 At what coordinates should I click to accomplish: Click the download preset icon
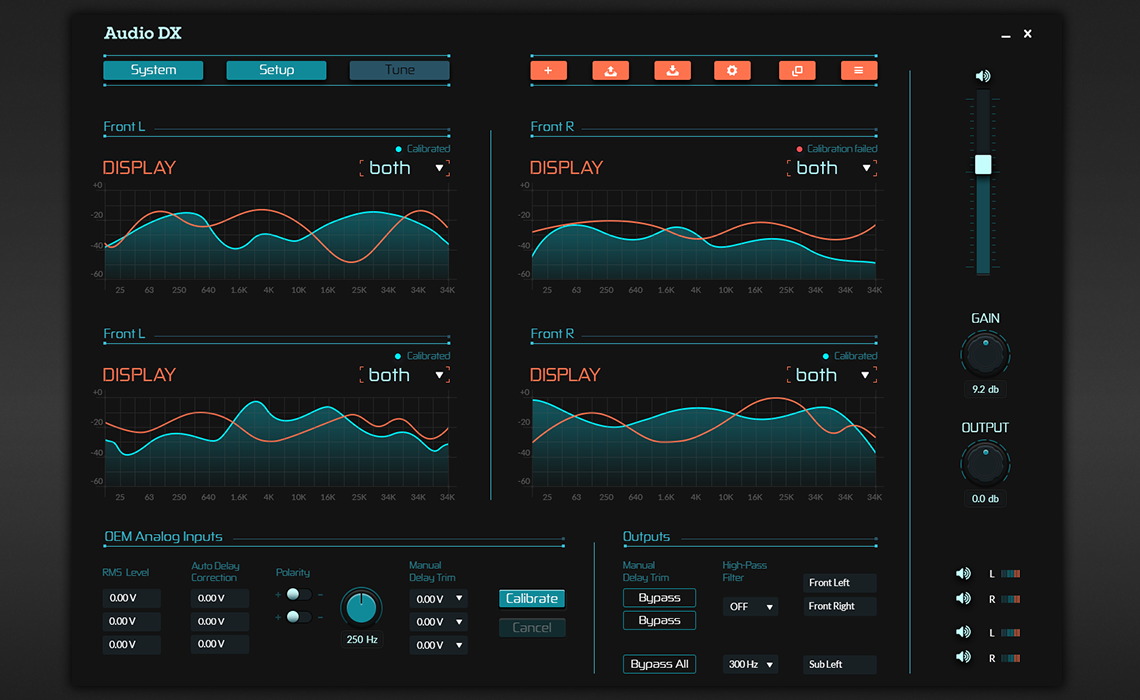(672, 70)
